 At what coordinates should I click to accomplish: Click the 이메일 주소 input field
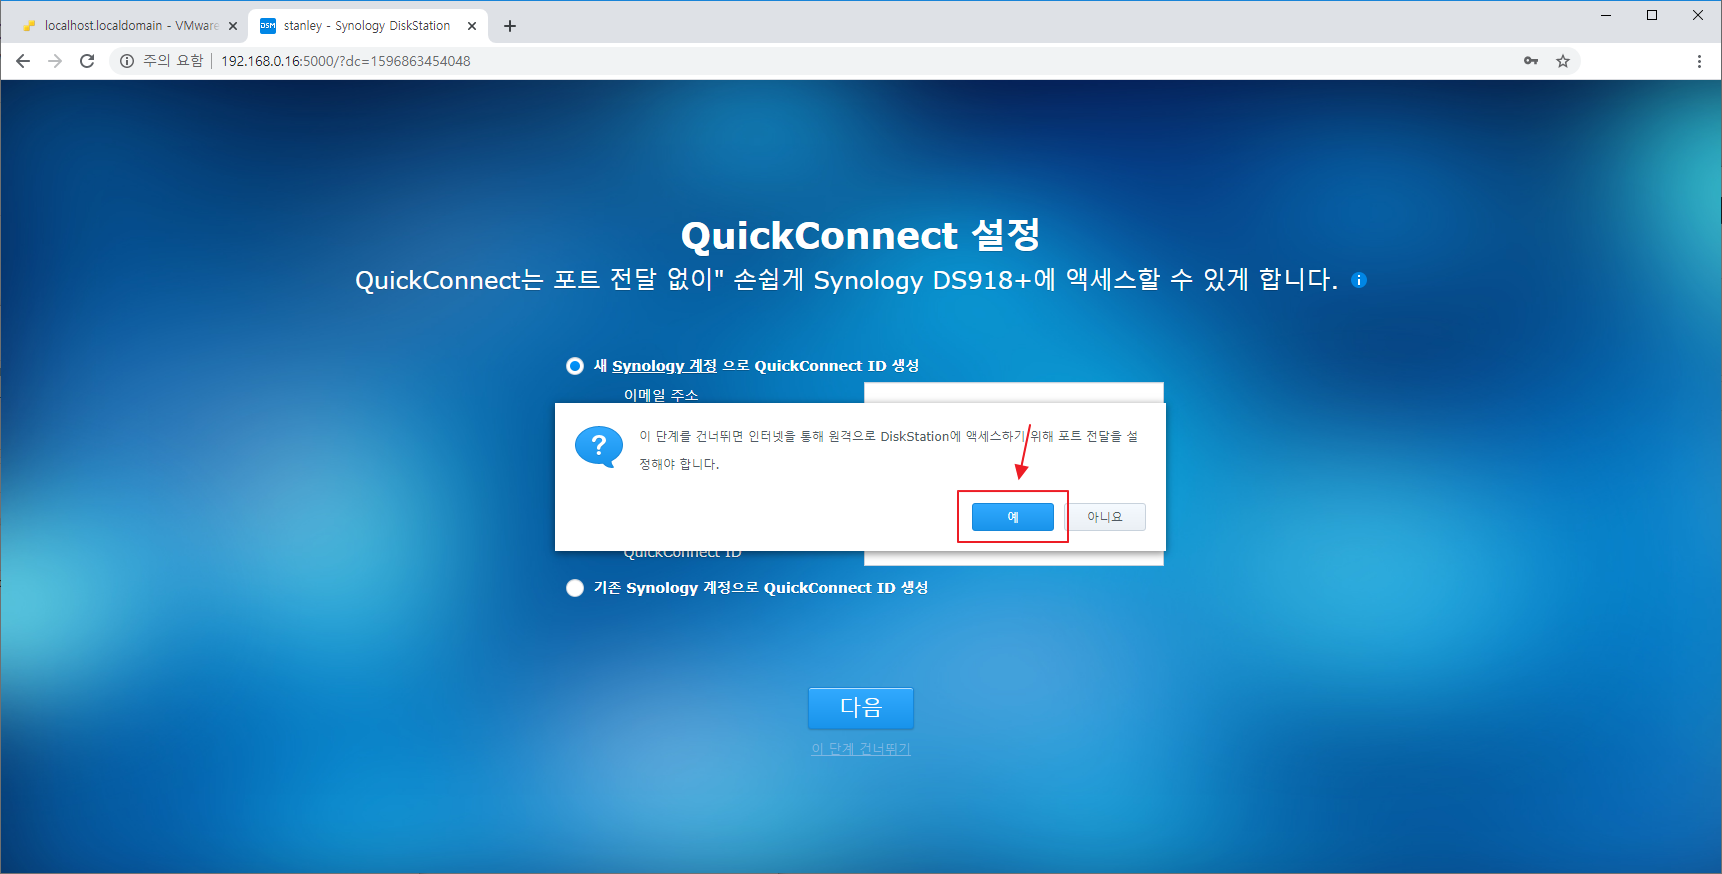[x=1014, y=393]
